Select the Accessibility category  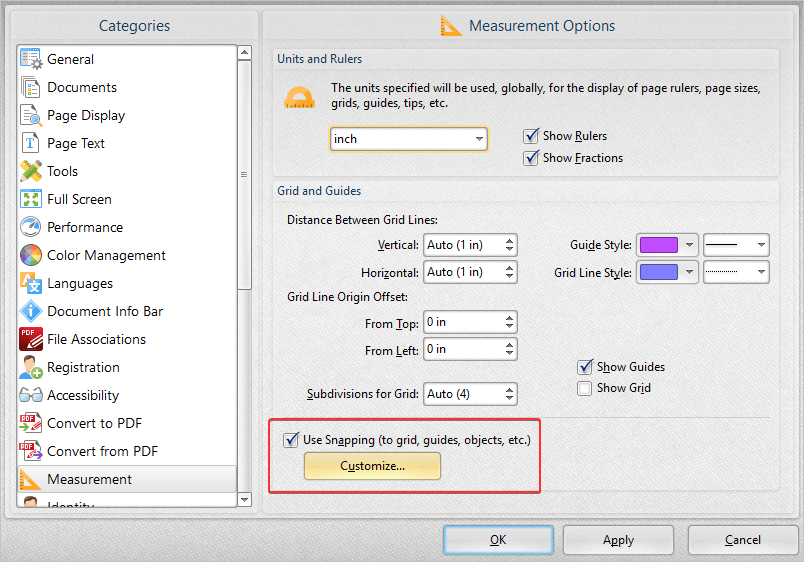click(127, 395)
